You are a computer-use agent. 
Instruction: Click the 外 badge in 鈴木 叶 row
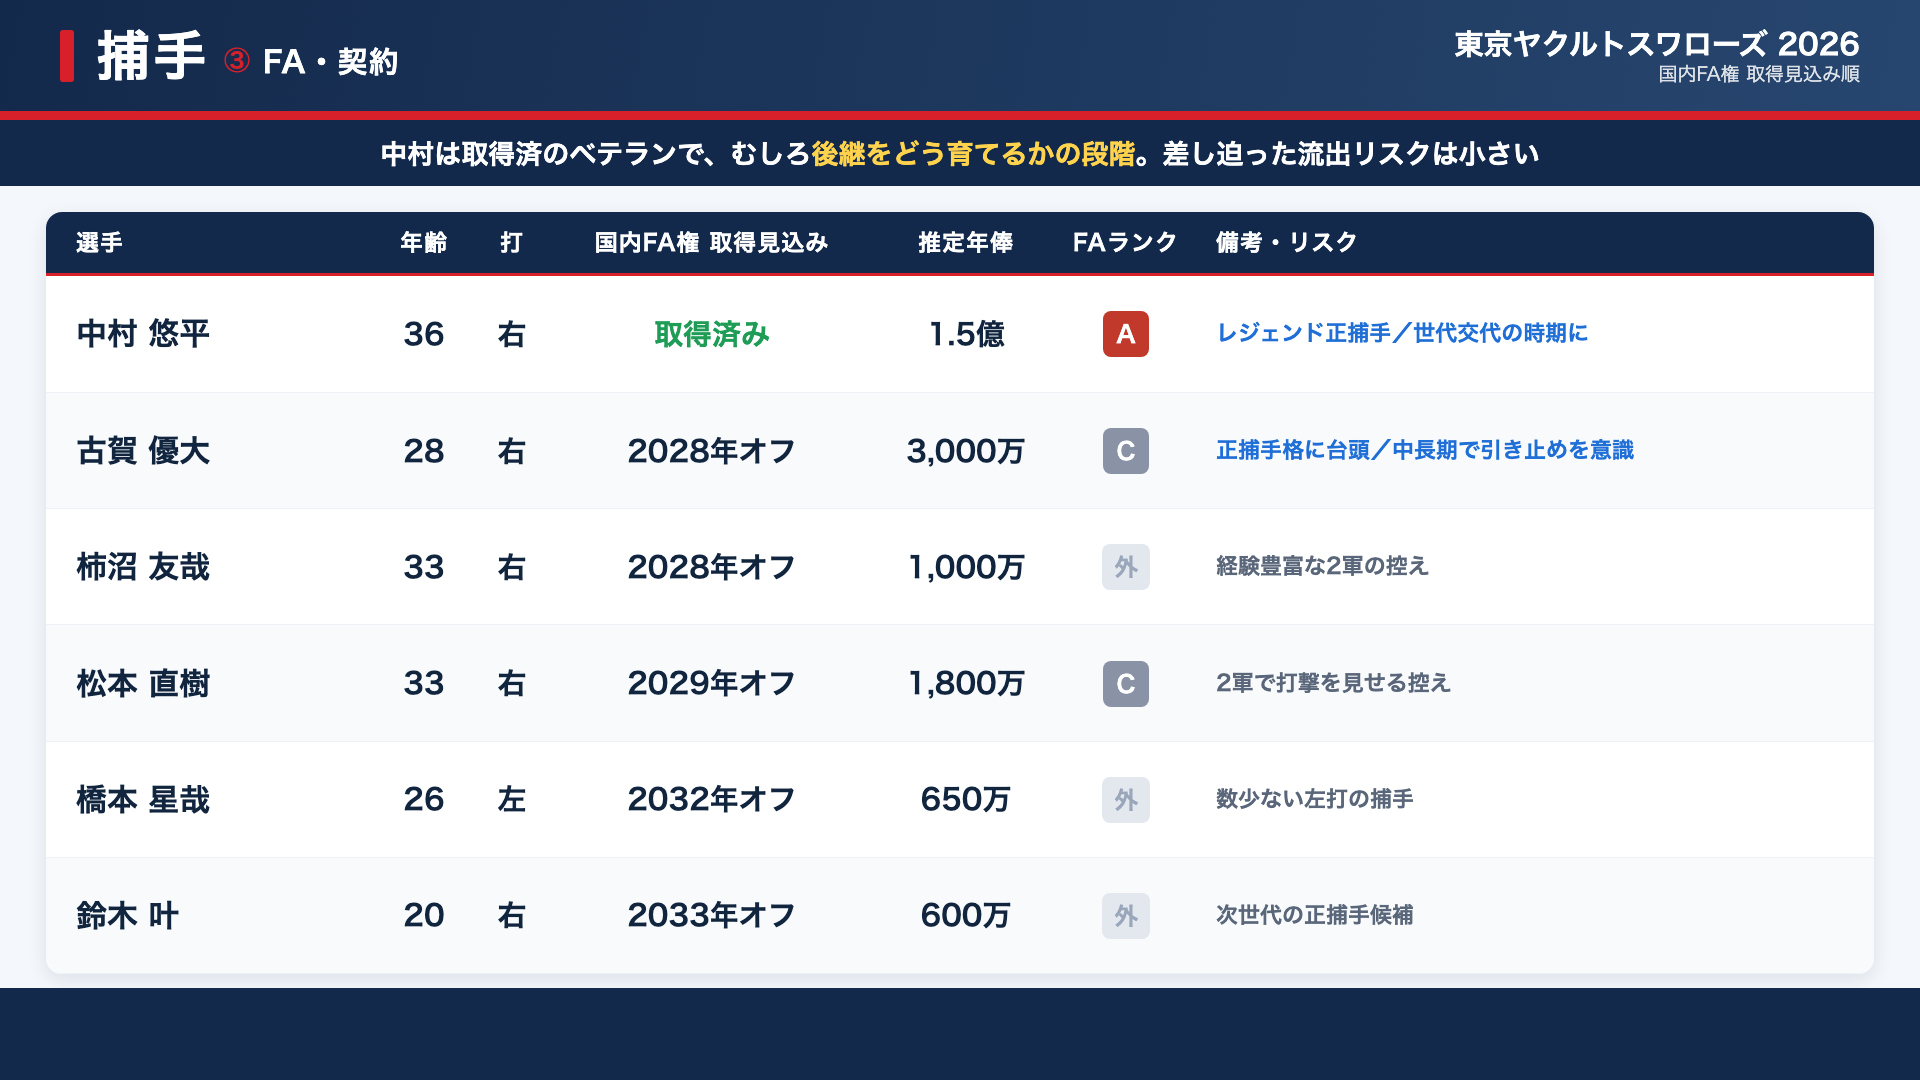[1125, 916]
